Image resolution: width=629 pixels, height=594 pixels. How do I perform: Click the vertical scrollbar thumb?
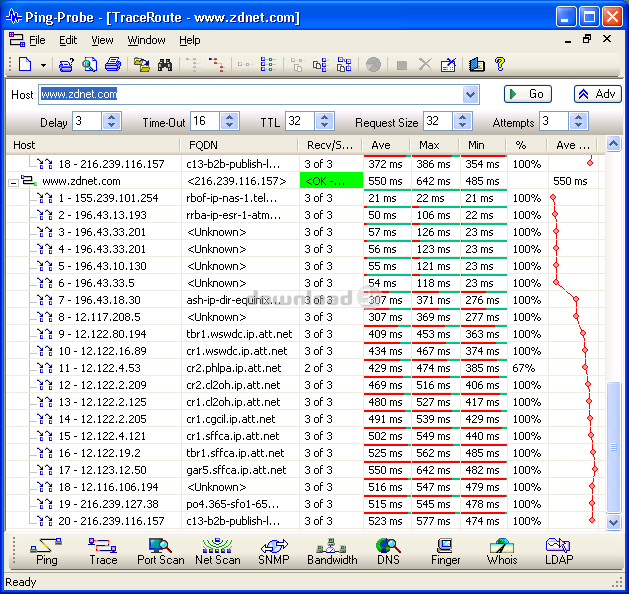coord(613,447)
